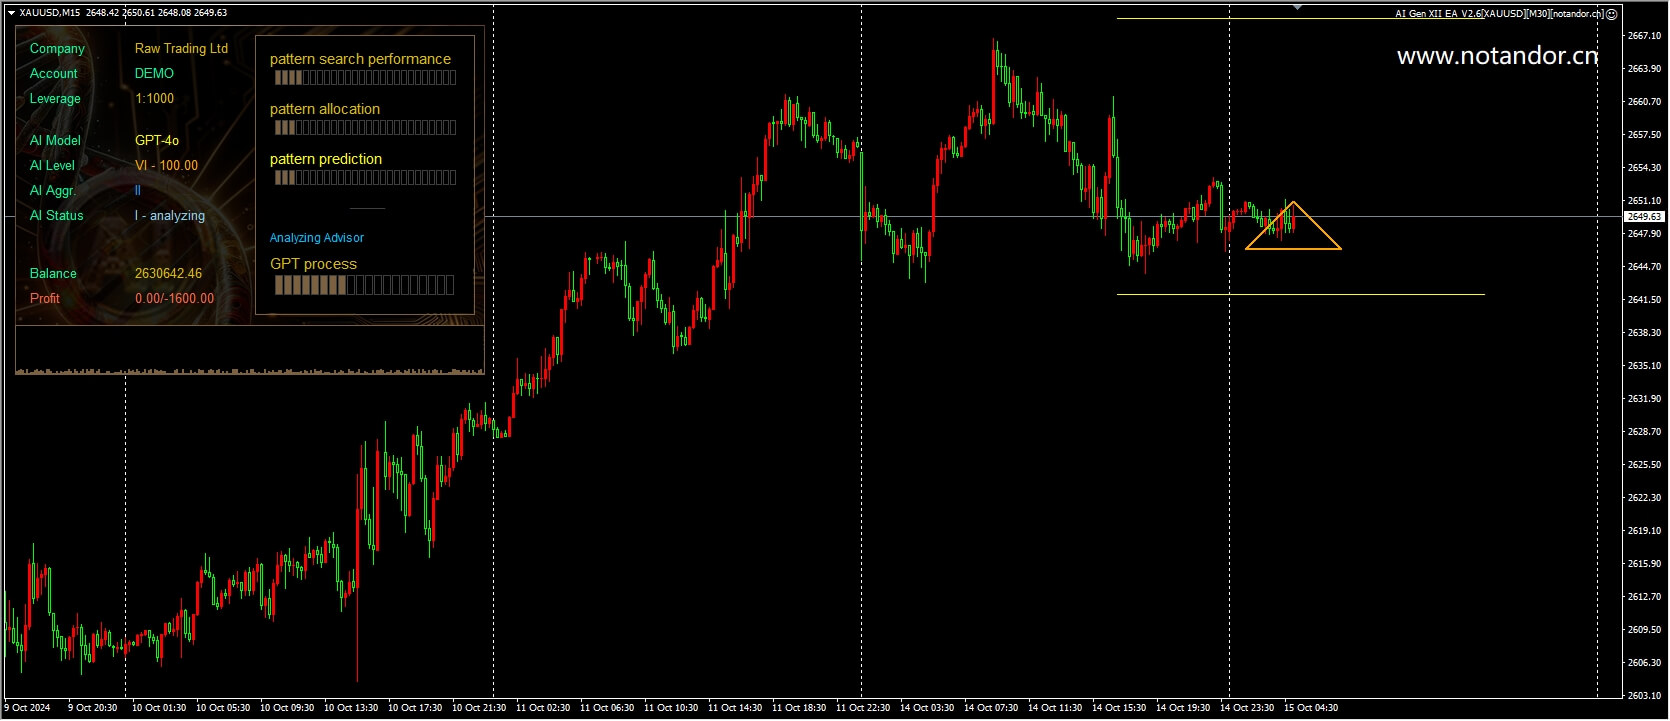Click the profit value 0.00/-1600.00
The height and width of the screenshot is (721, 1670).
[174, 299]
